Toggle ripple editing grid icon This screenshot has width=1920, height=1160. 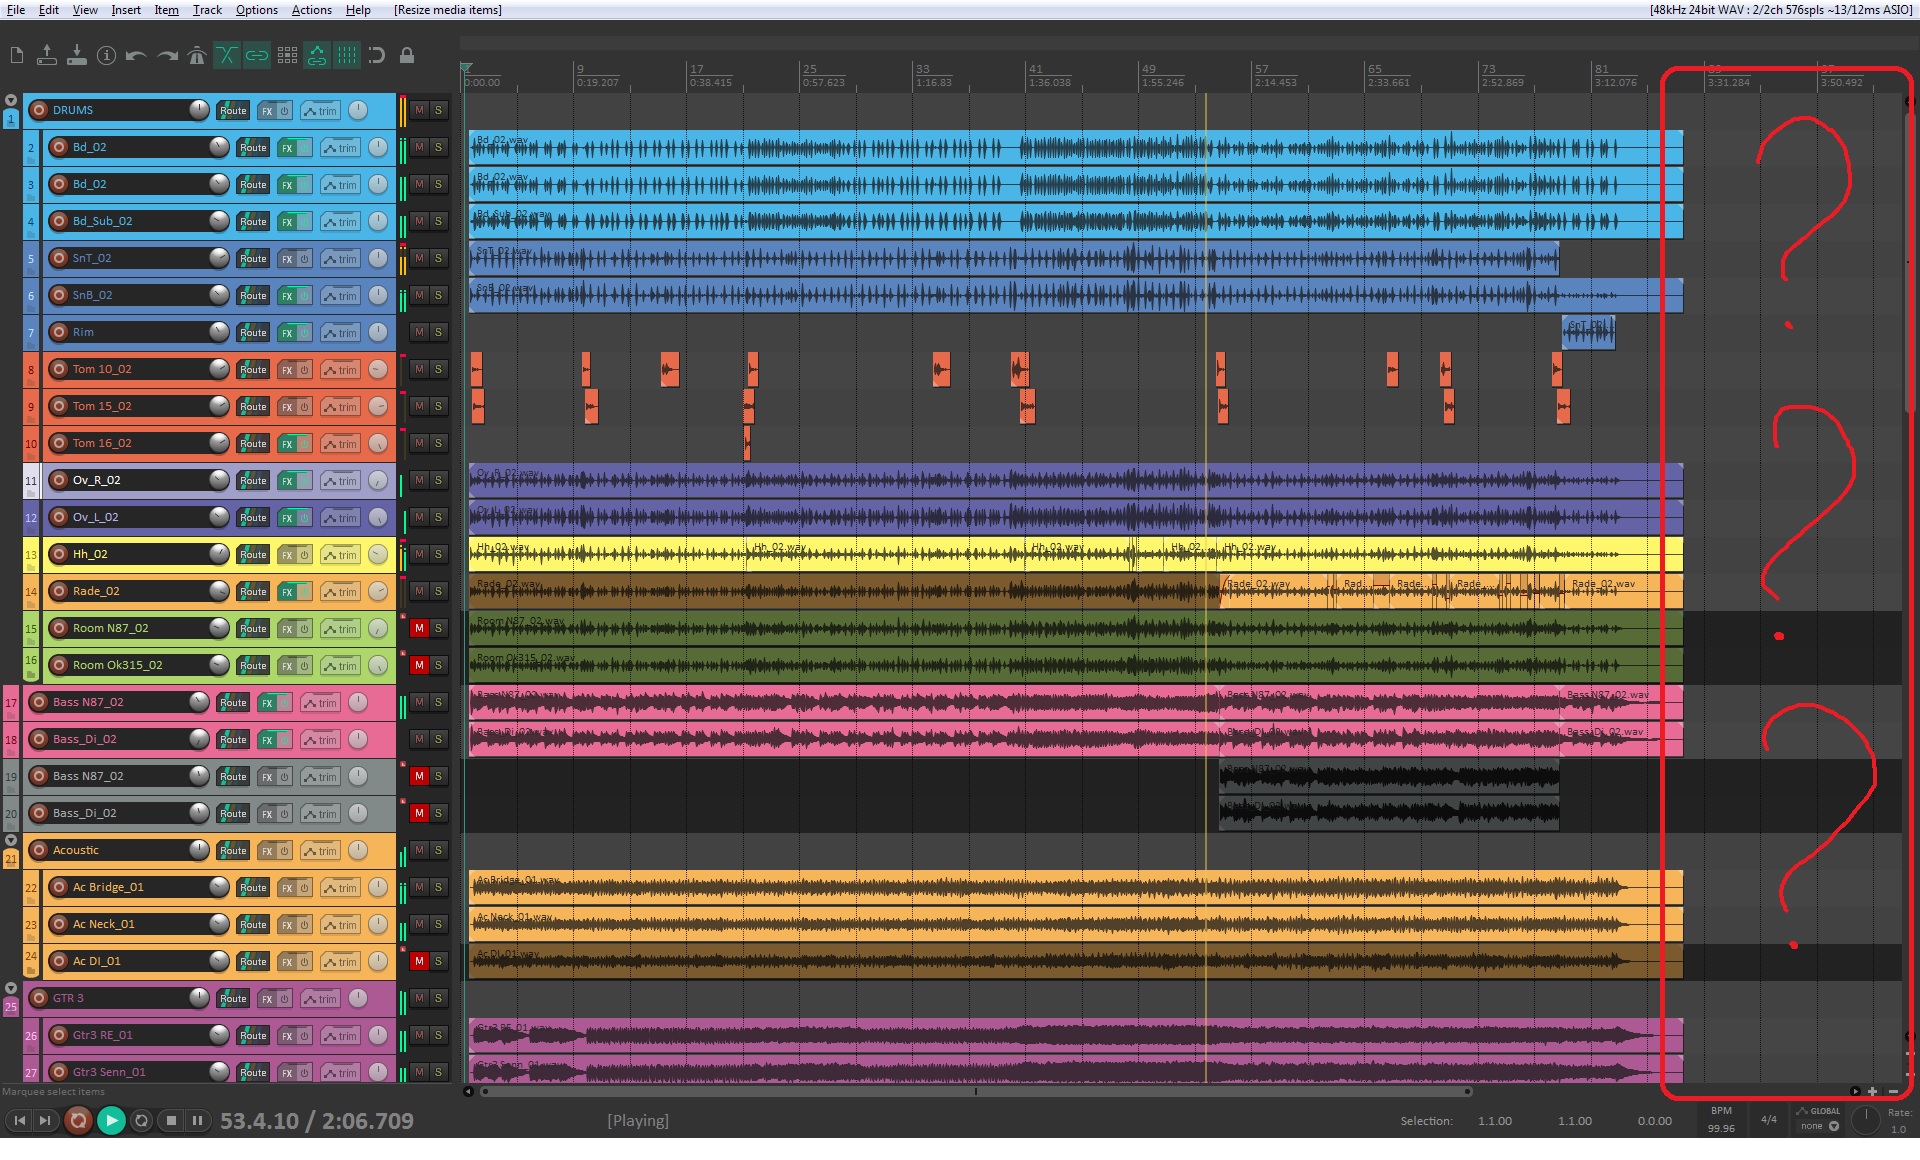coord(287,56)
